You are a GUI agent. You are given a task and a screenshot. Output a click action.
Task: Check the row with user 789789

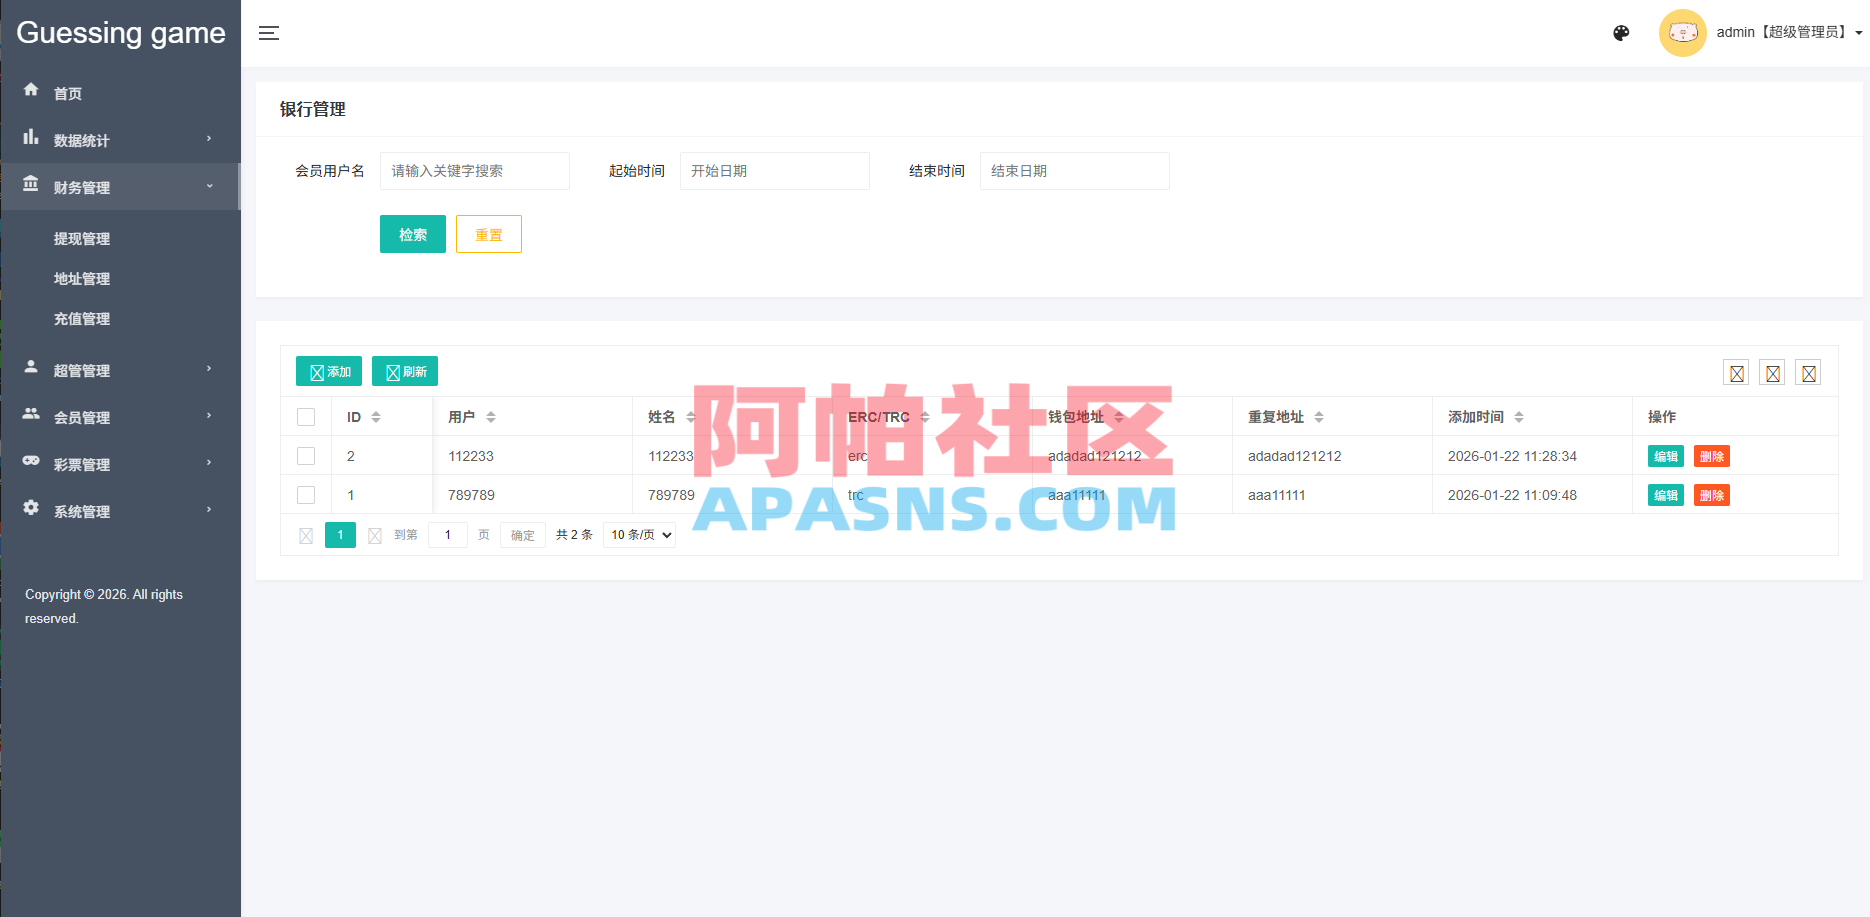pos(306,495)
